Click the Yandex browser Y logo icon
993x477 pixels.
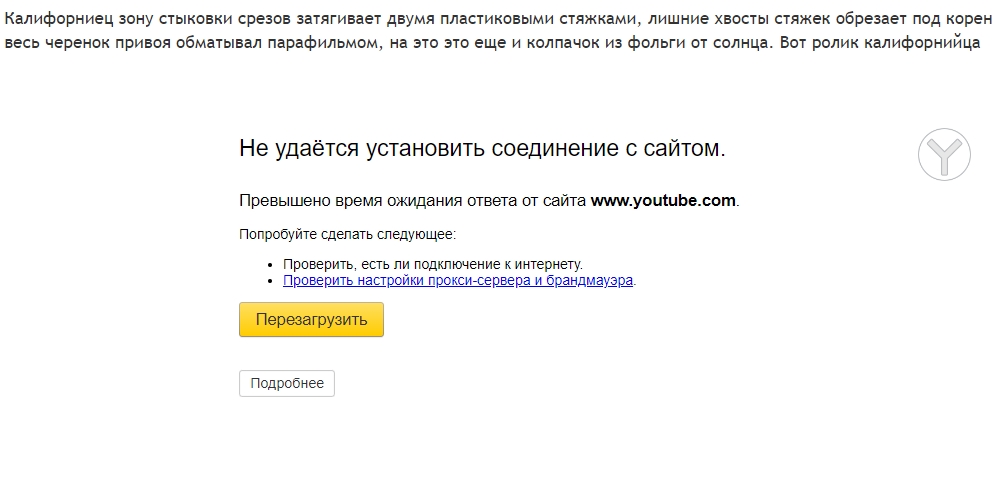[944, 154]
